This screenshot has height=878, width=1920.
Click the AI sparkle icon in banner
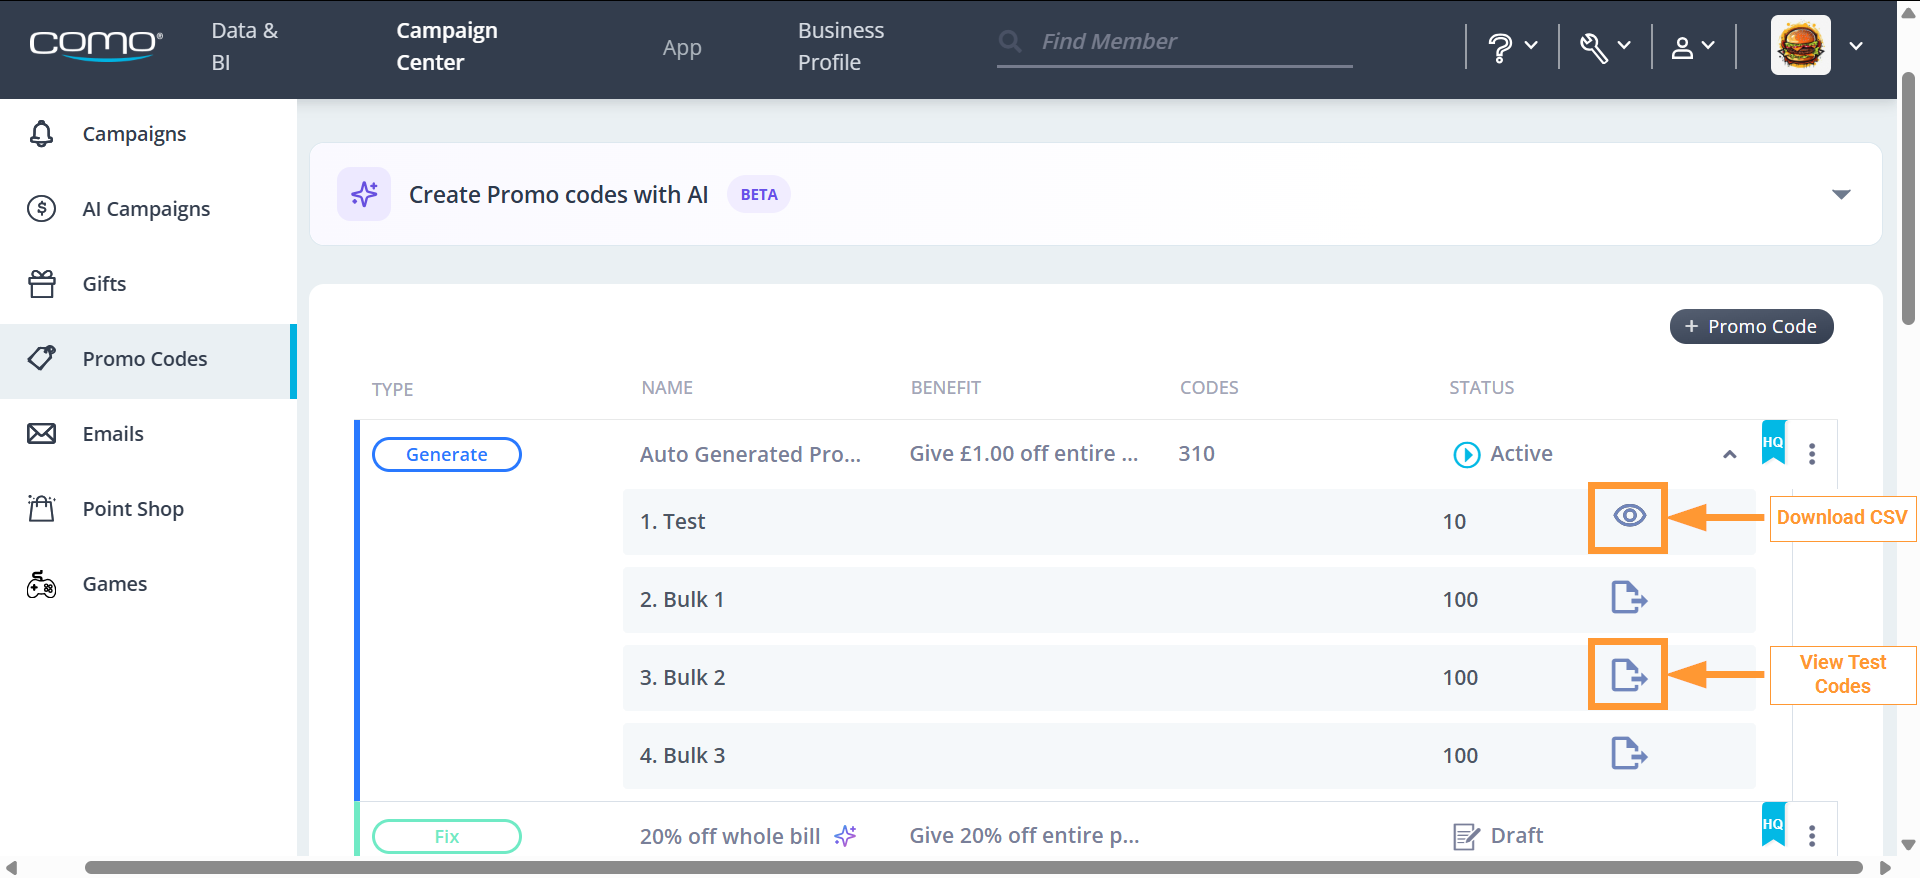(x=364, y=194)
